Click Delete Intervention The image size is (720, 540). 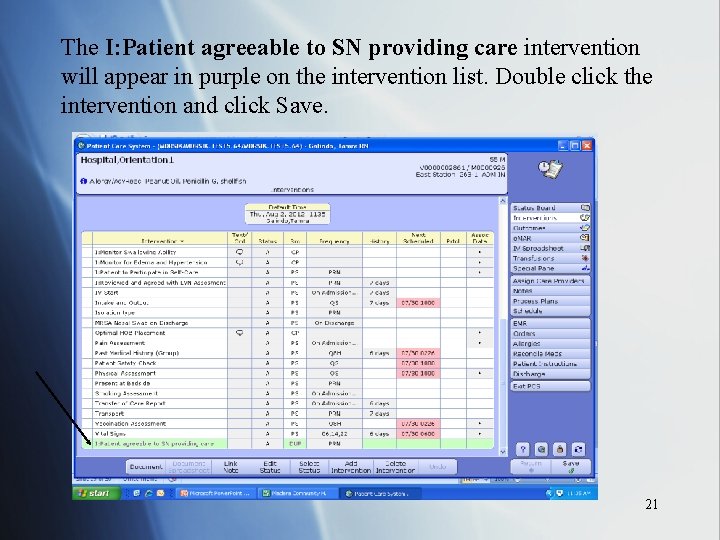pyautogui.click(x=395, y=467)
